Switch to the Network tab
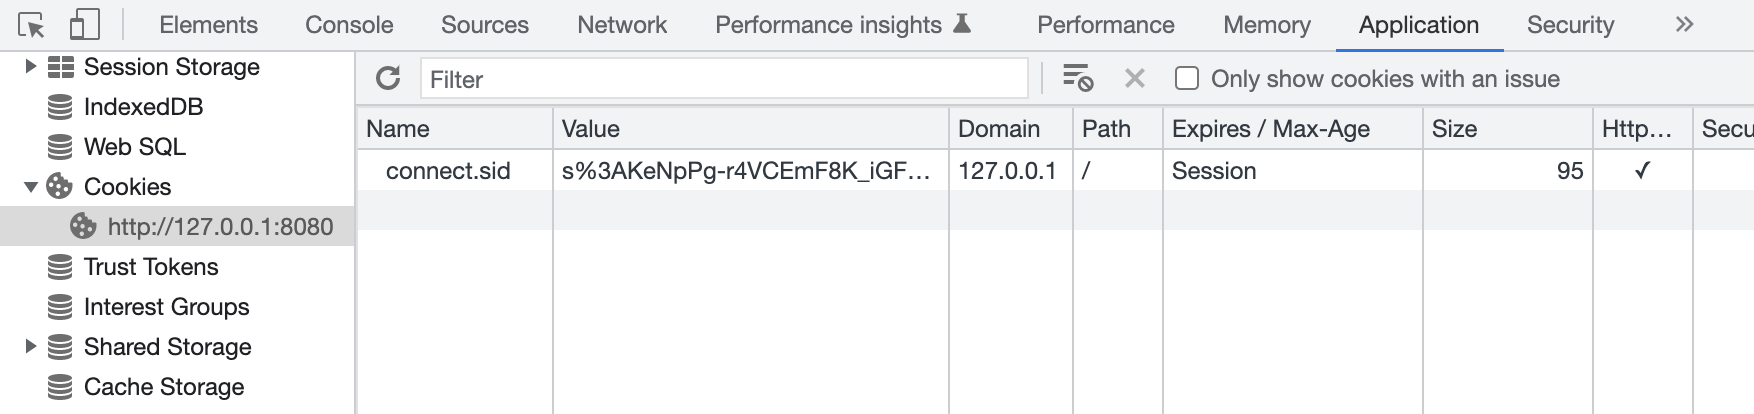 [x=621, y=25]
